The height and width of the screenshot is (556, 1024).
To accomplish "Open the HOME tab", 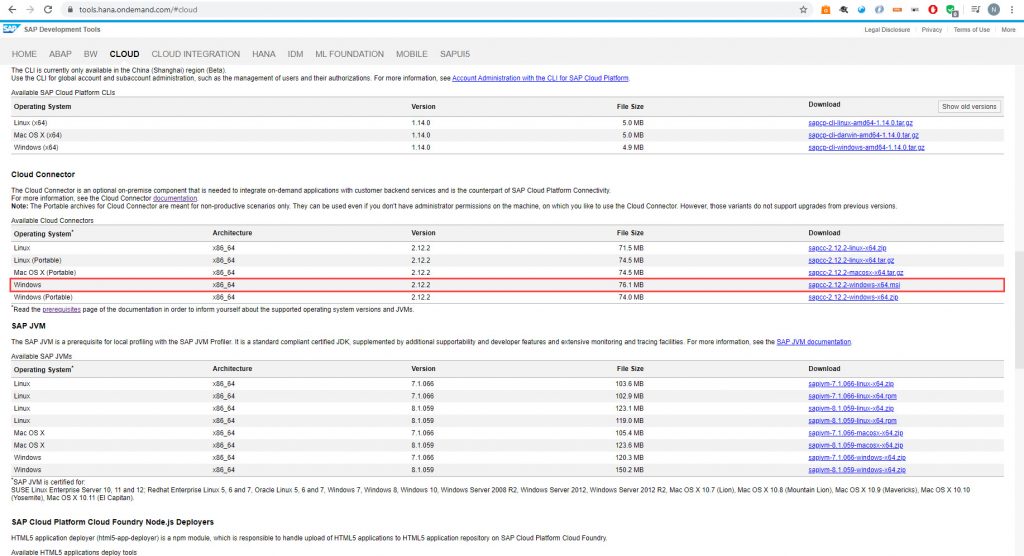I will [24, 54].
